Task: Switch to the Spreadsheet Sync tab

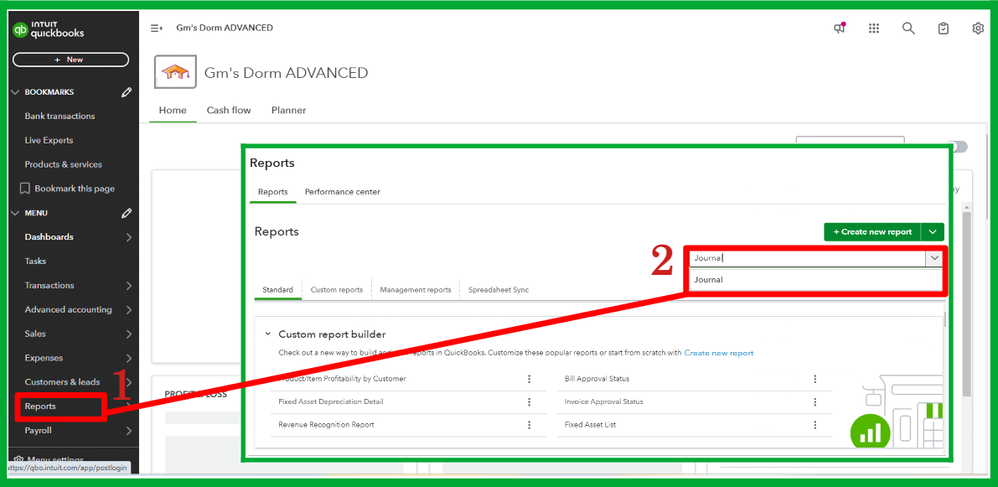Action: point(498,290)
